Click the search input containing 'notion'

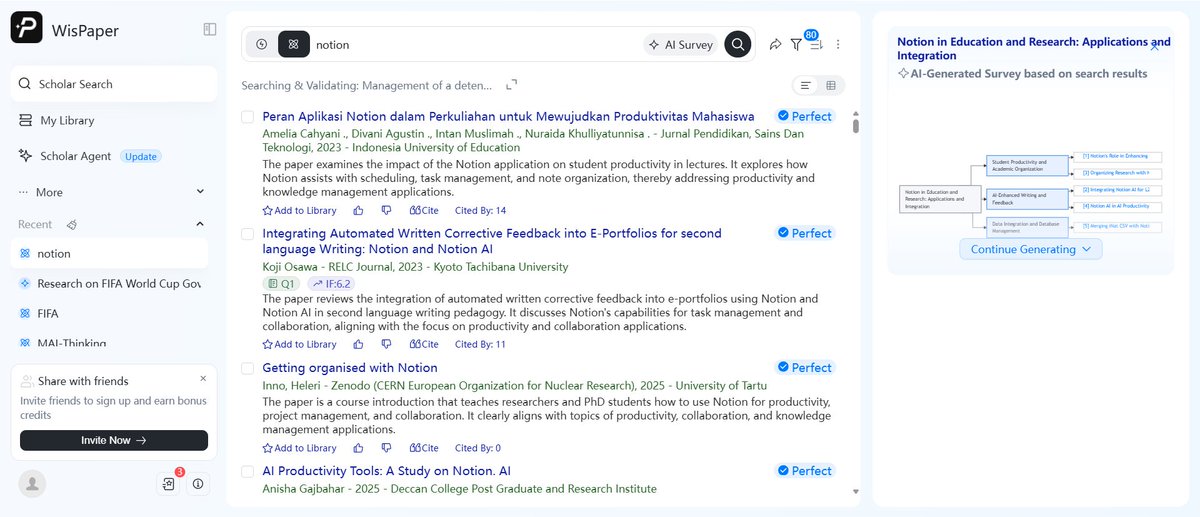(474, 45)
